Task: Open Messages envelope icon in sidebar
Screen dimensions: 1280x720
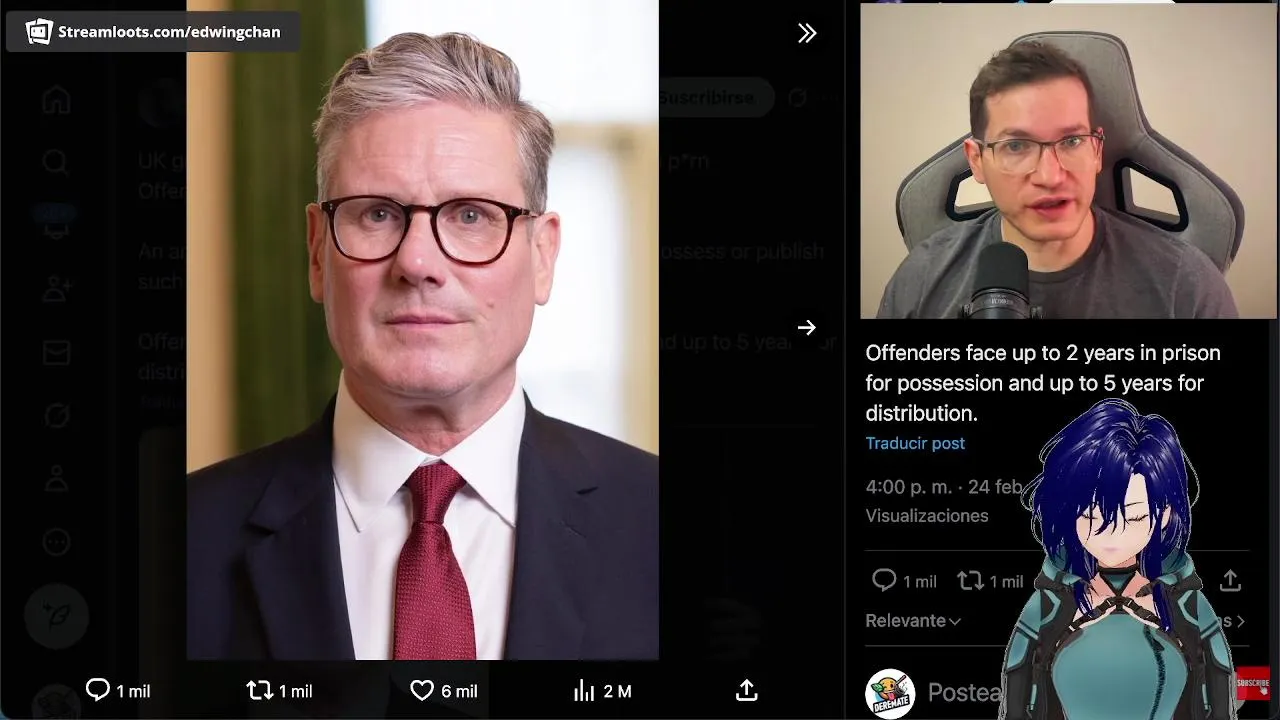Action: (x=56, y=352)
